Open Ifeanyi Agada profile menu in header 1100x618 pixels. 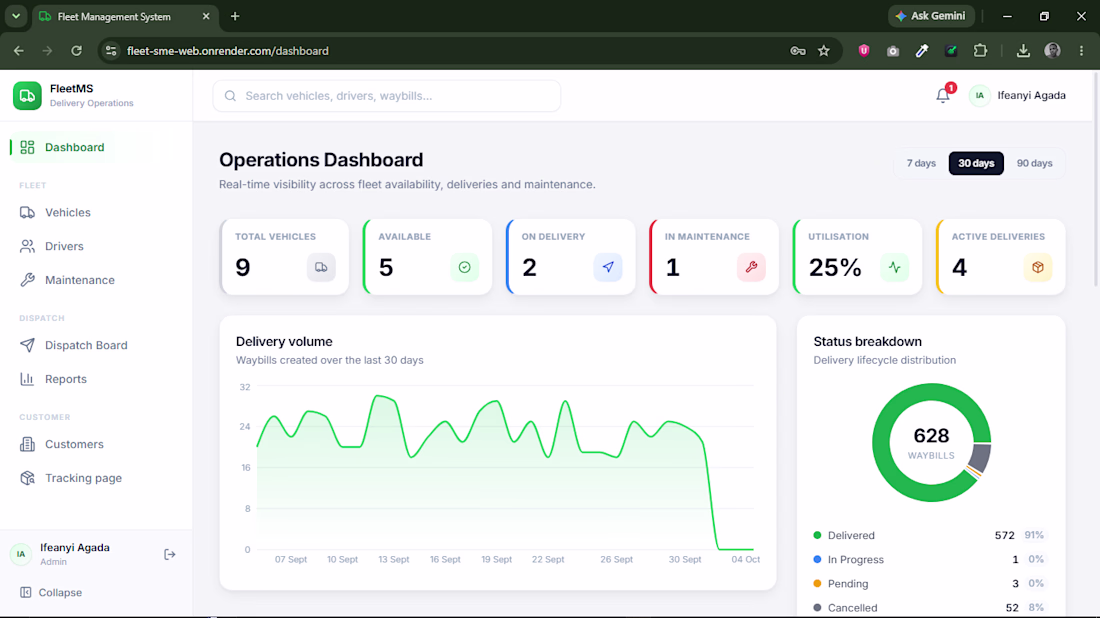[1017, 95]
